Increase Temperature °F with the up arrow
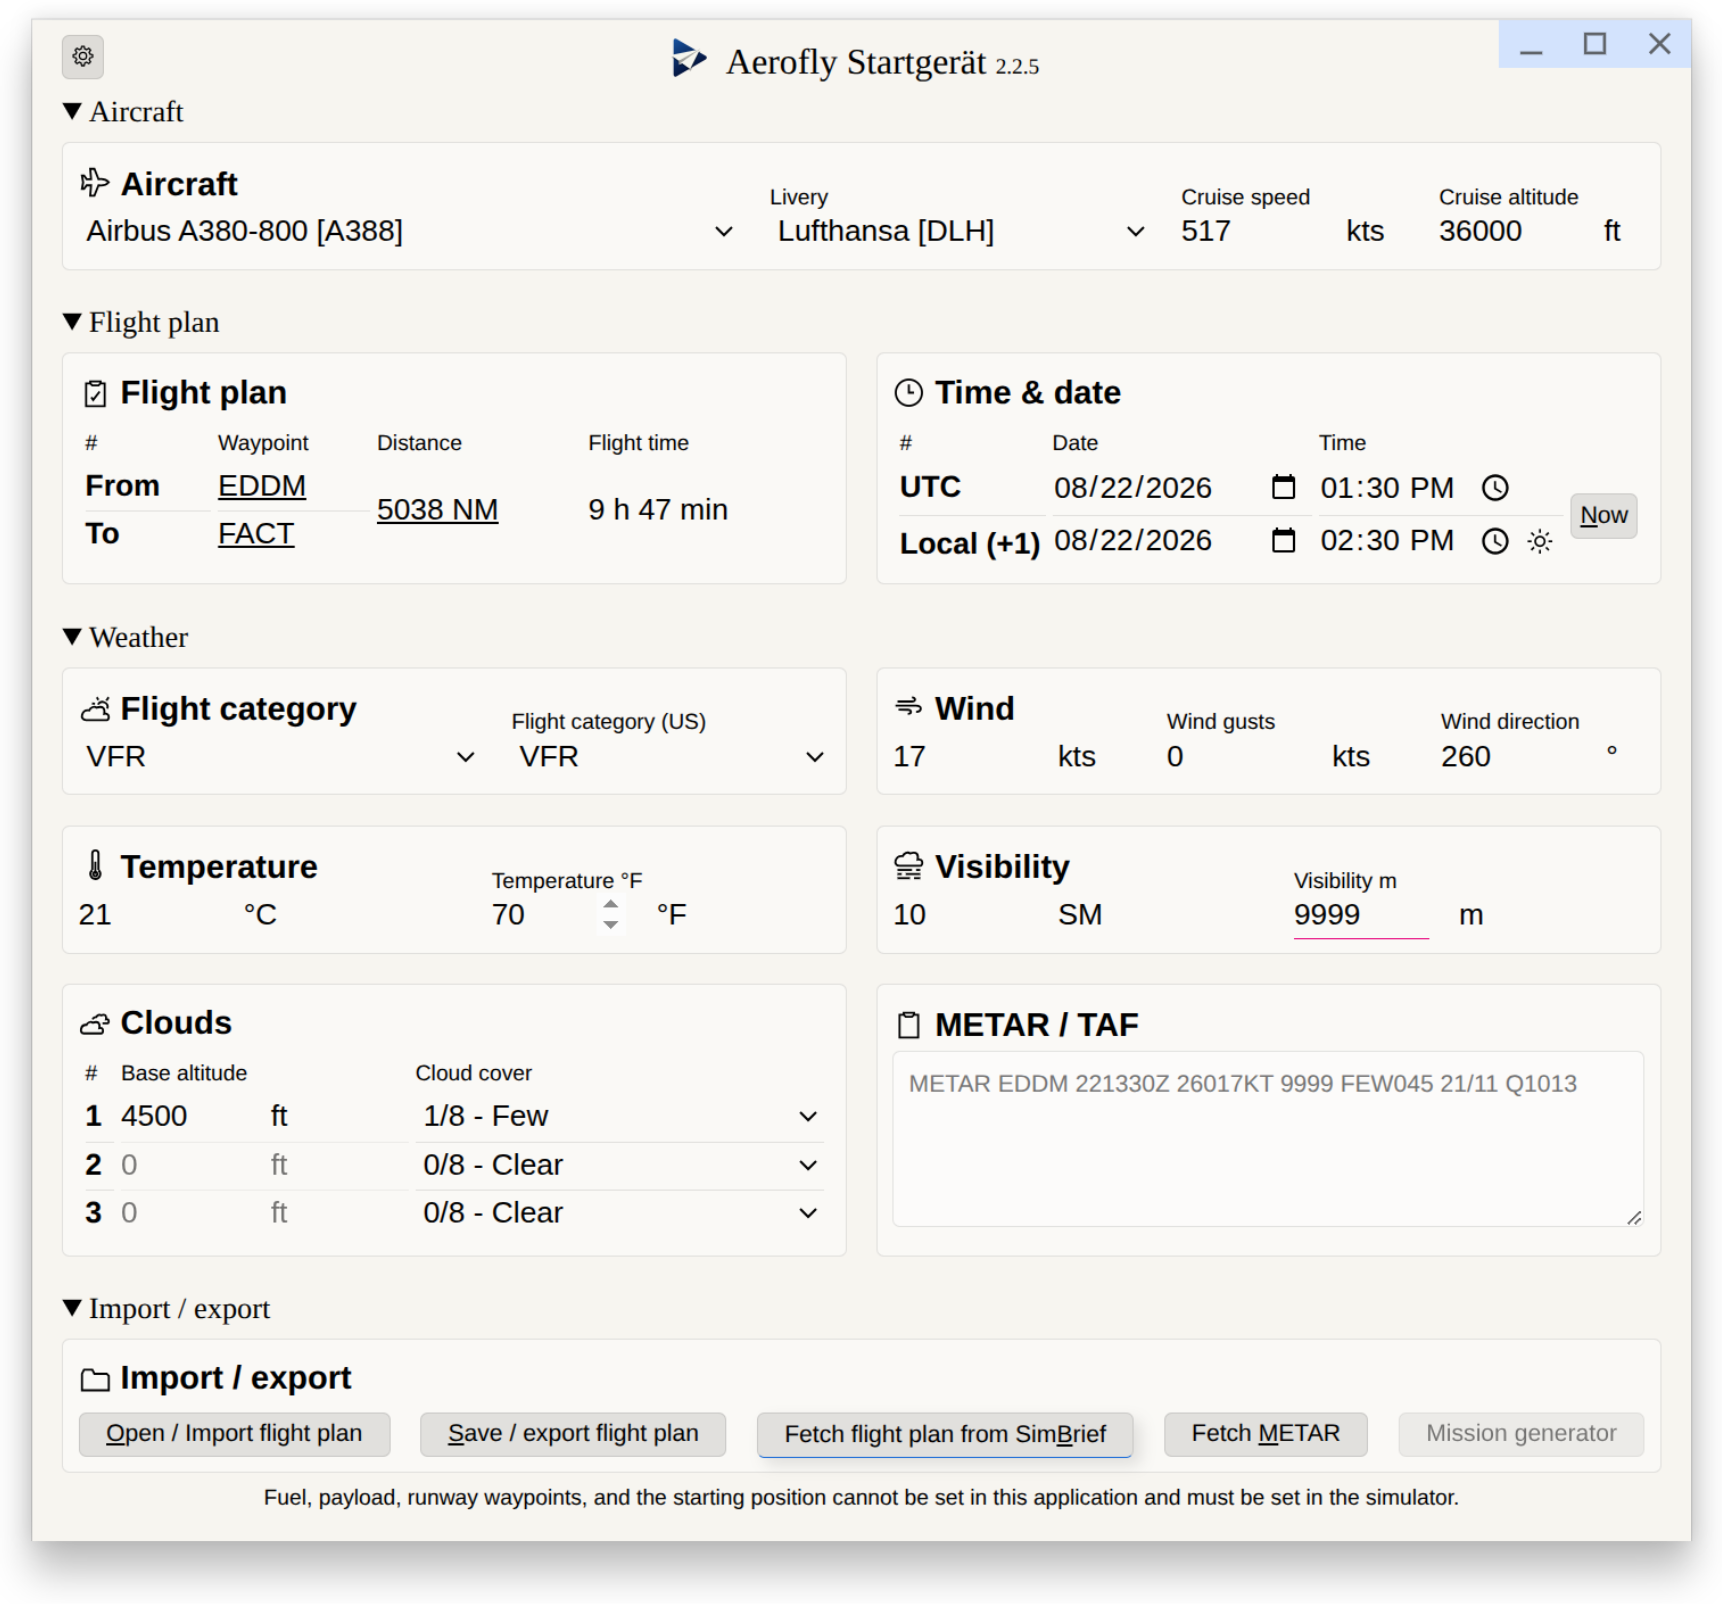Screen dimensions: 1722x1604 coord(610,904)
